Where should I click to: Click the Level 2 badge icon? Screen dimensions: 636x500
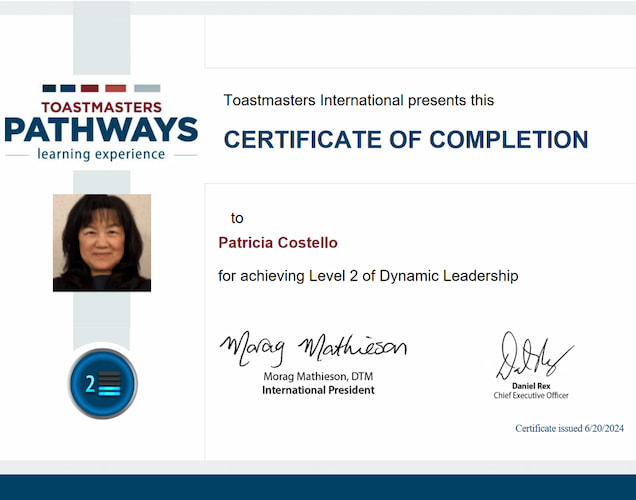(x=103, y=383)
